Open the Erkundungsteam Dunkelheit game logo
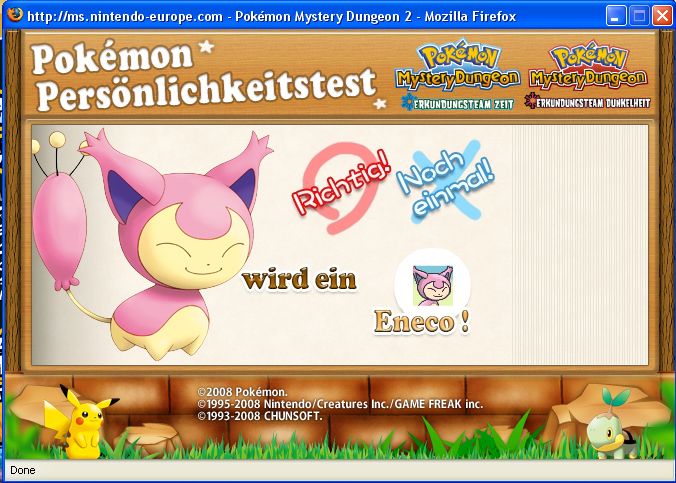Screen dimensions: 676x483 point(588,75)
